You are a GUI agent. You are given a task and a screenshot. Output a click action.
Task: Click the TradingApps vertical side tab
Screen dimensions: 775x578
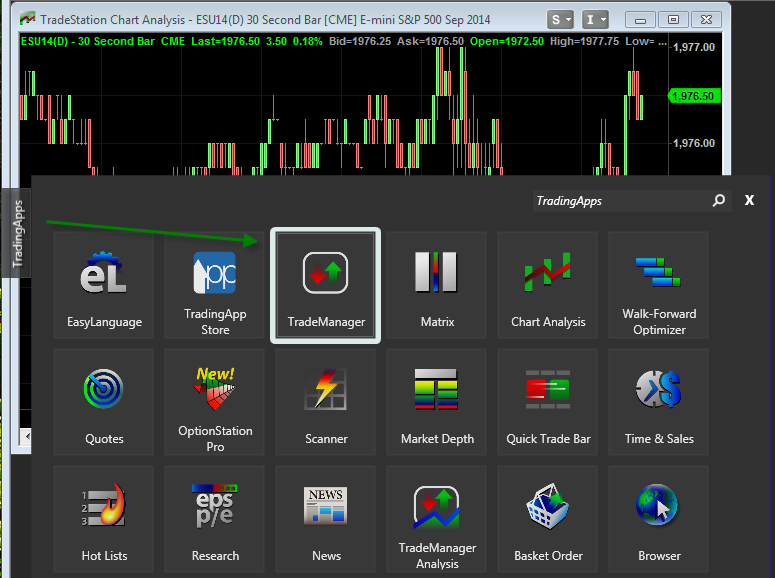(x=17, y=232)
